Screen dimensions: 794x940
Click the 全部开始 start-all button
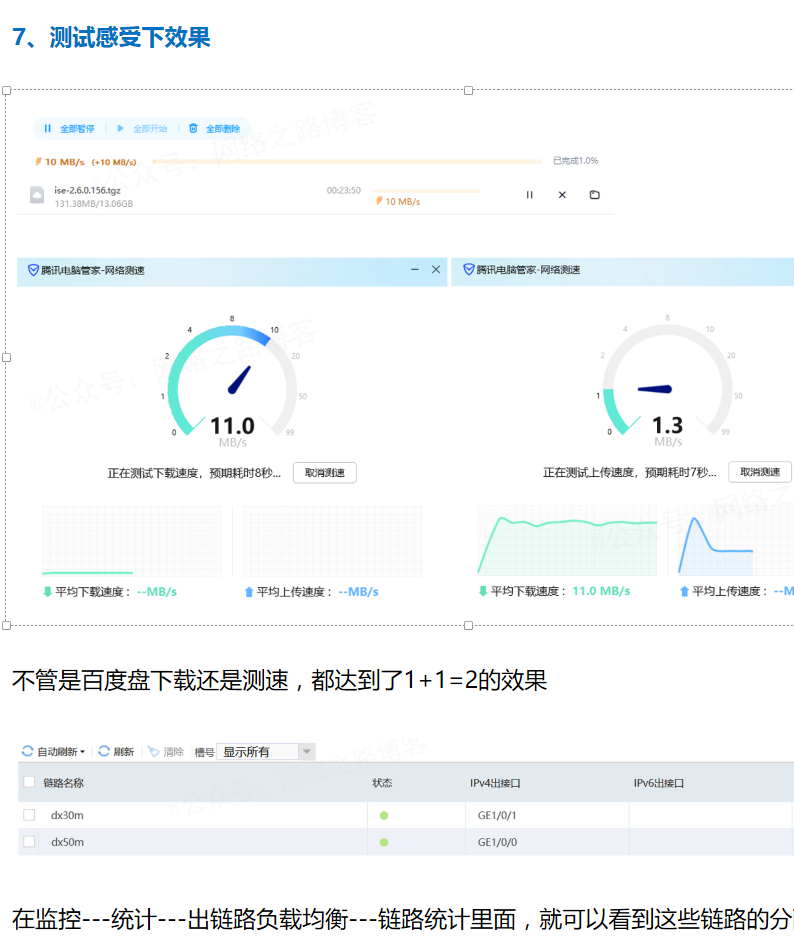(142, 129)
